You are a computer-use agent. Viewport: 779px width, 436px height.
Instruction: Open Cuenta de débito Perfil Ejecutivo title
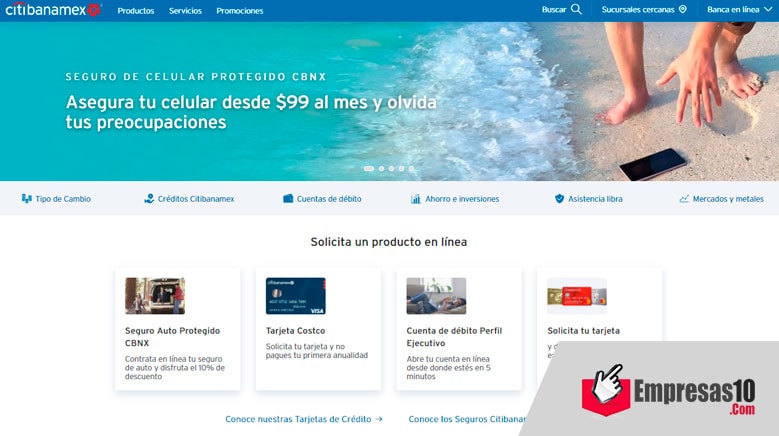[x=455, y=337]
